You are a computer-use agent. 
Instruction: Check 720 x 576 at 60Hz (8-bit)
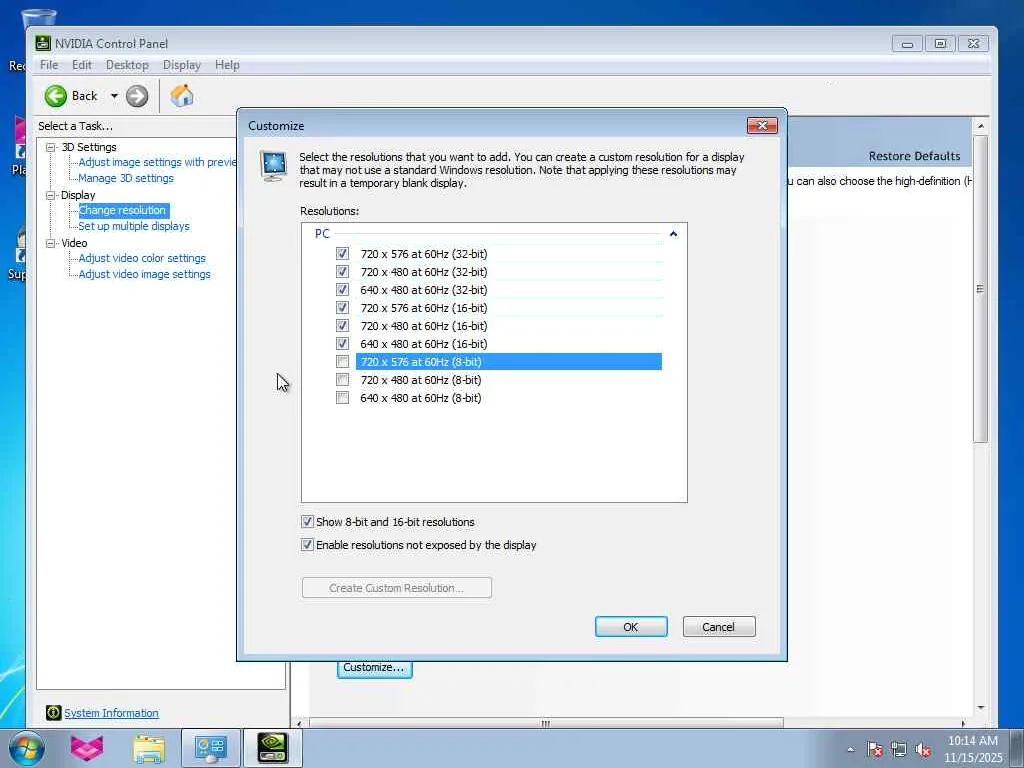[x=342, y=361]
